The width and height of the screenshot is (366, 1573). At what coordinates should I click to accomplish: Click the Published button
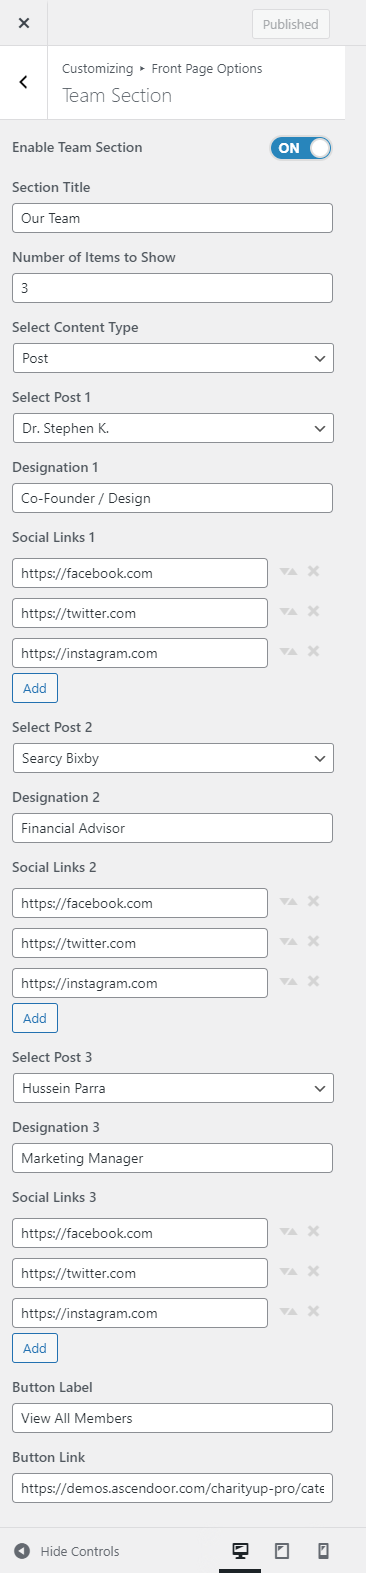click(x=291, y=24)
